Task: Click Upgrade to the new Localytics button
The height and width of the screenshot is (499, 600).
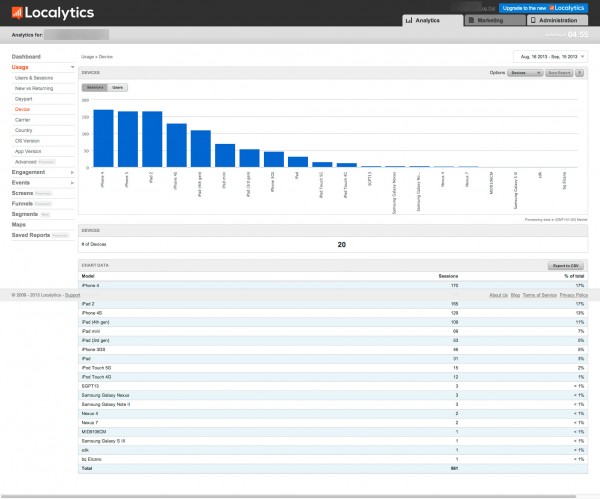Action: [x=543, y=8]
